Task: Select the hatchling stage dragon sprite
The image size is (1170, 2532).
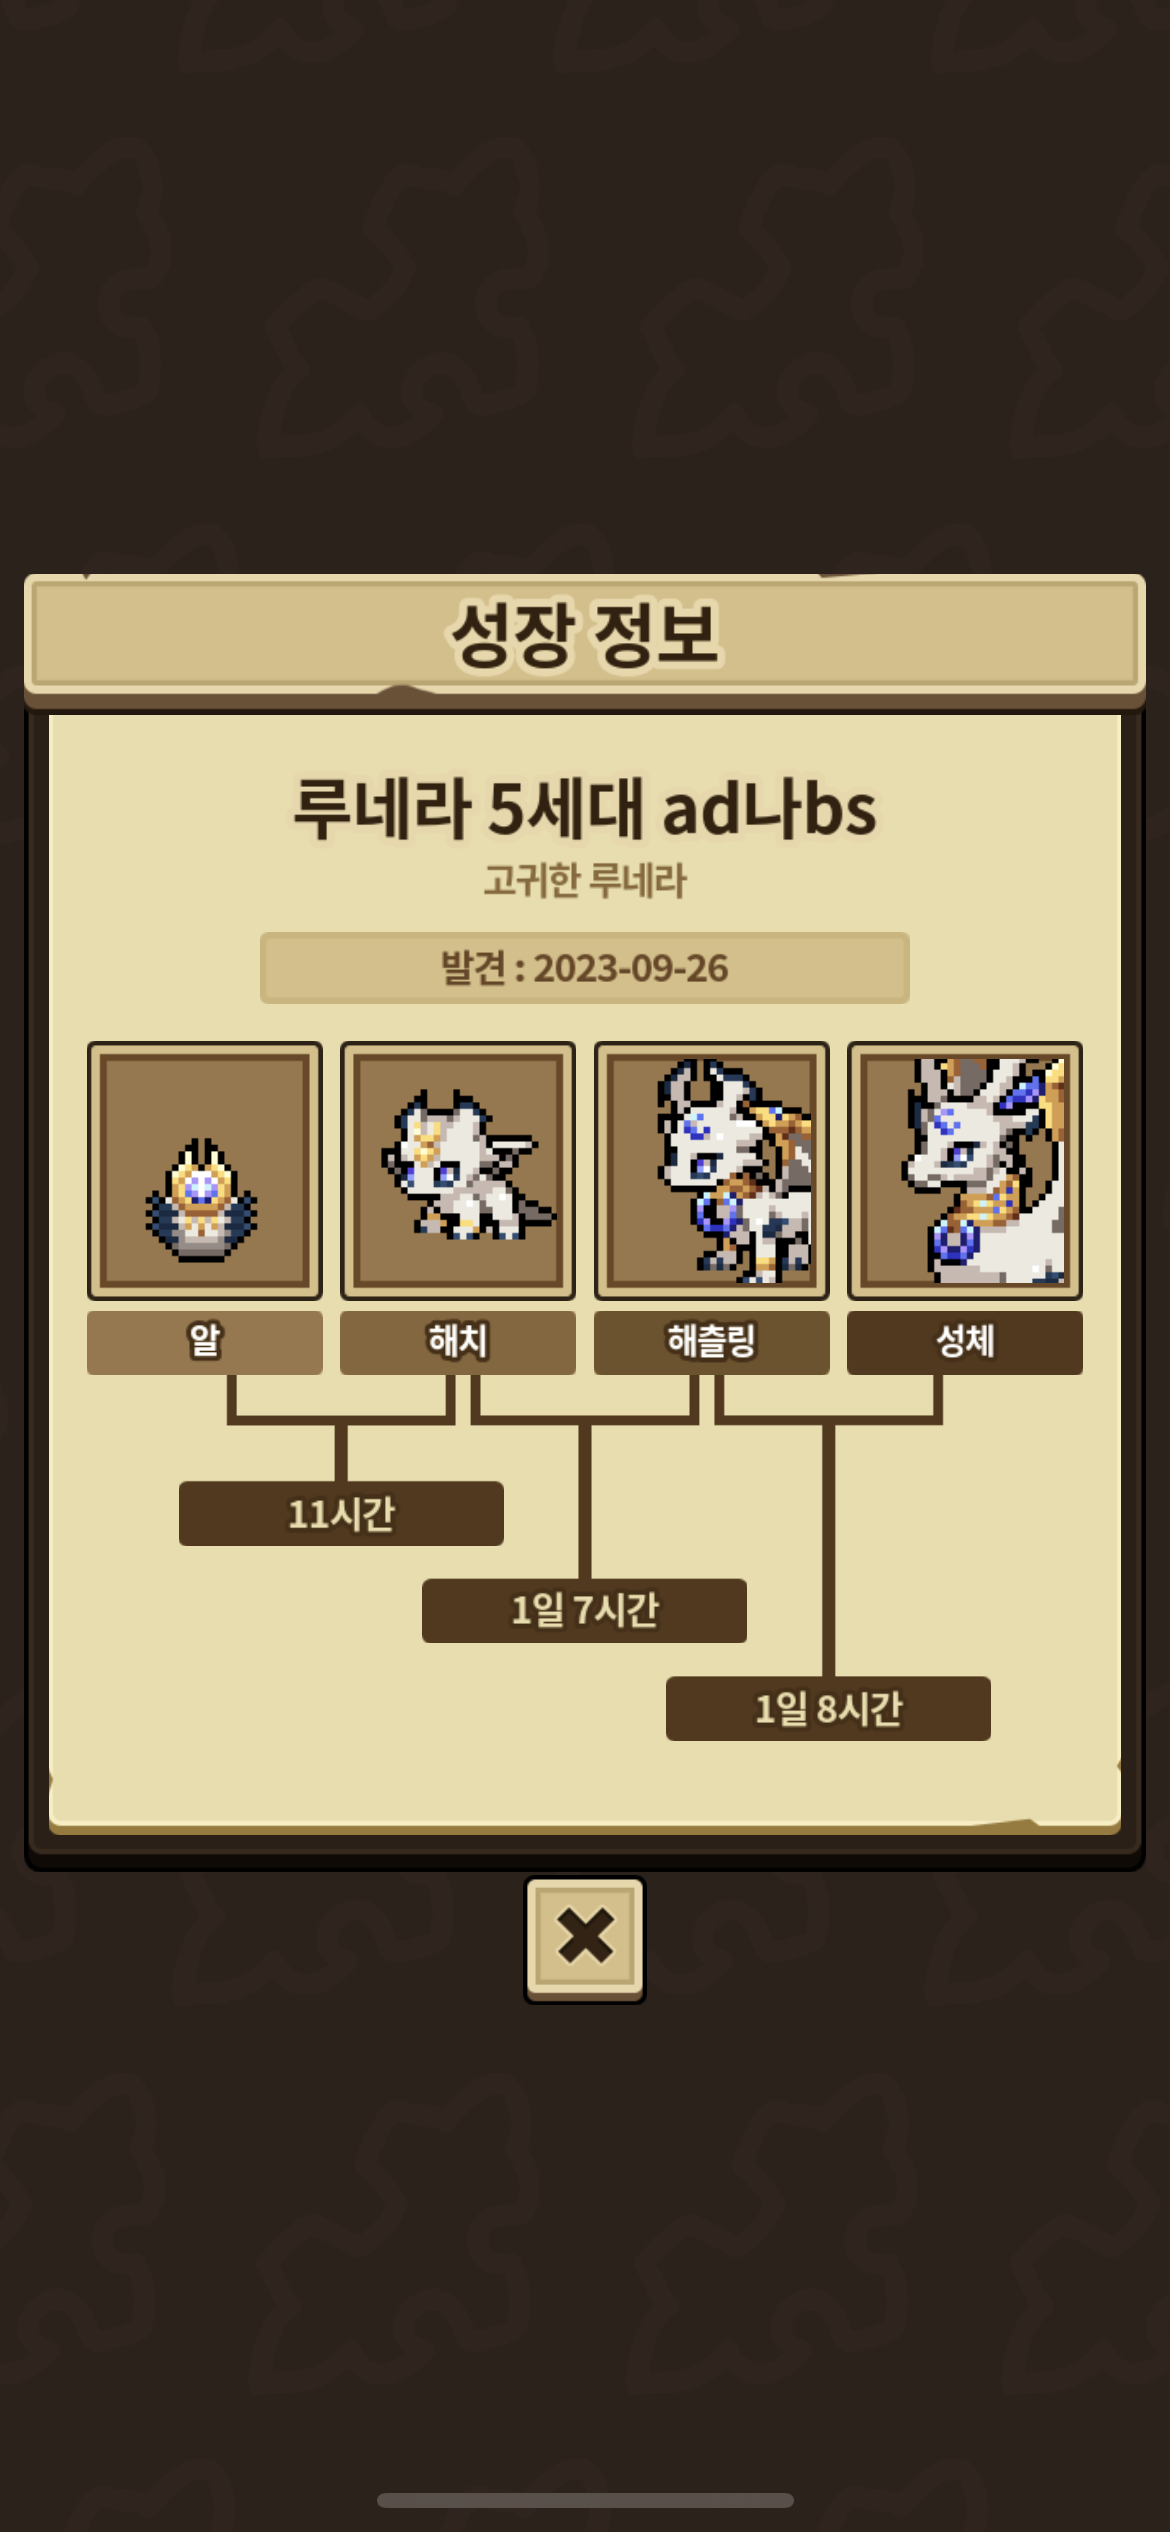Action: [711, 1170]
